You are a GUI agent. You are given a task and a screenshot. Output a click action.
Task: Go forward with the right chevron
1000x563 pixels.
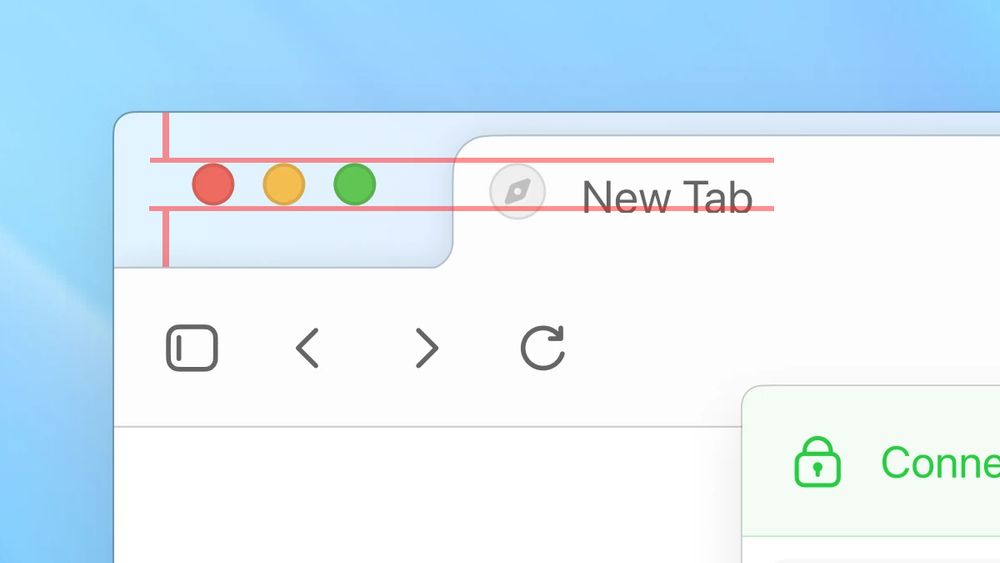pyautogui.click(x=427, y=348)
